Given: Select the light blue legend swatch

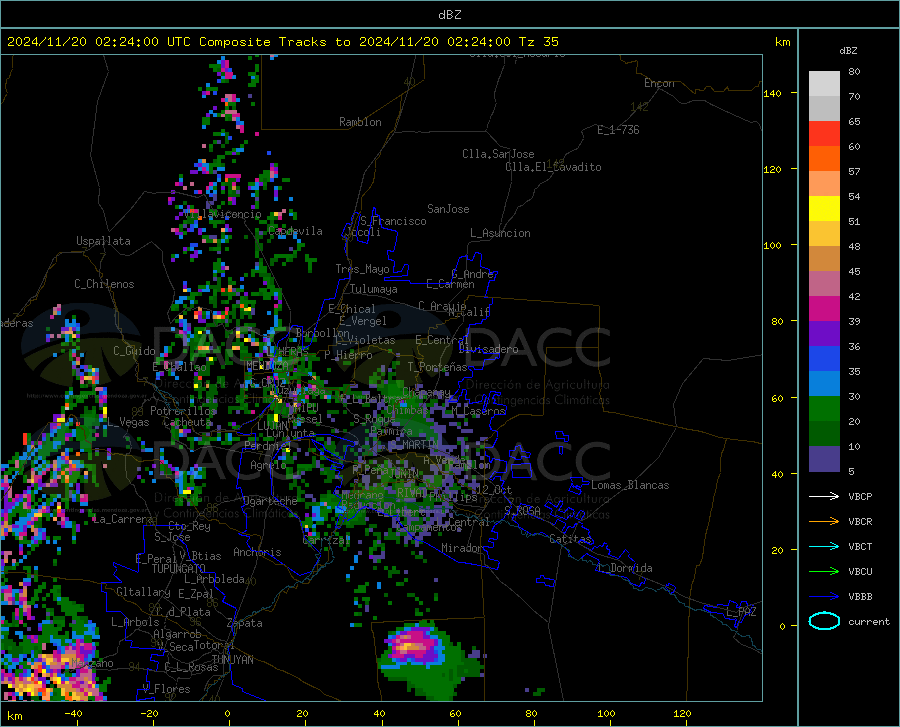Looking at the screenshot, I should [x=824, y=384].
